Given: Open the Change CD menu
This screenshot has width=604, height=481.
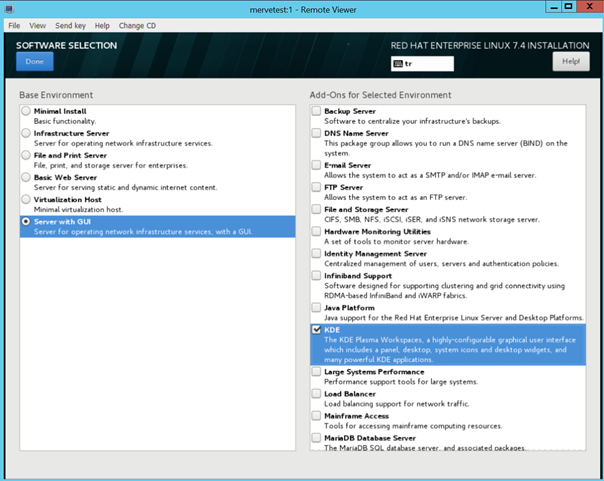Looking at the screenshot, I should click(137, 25).
